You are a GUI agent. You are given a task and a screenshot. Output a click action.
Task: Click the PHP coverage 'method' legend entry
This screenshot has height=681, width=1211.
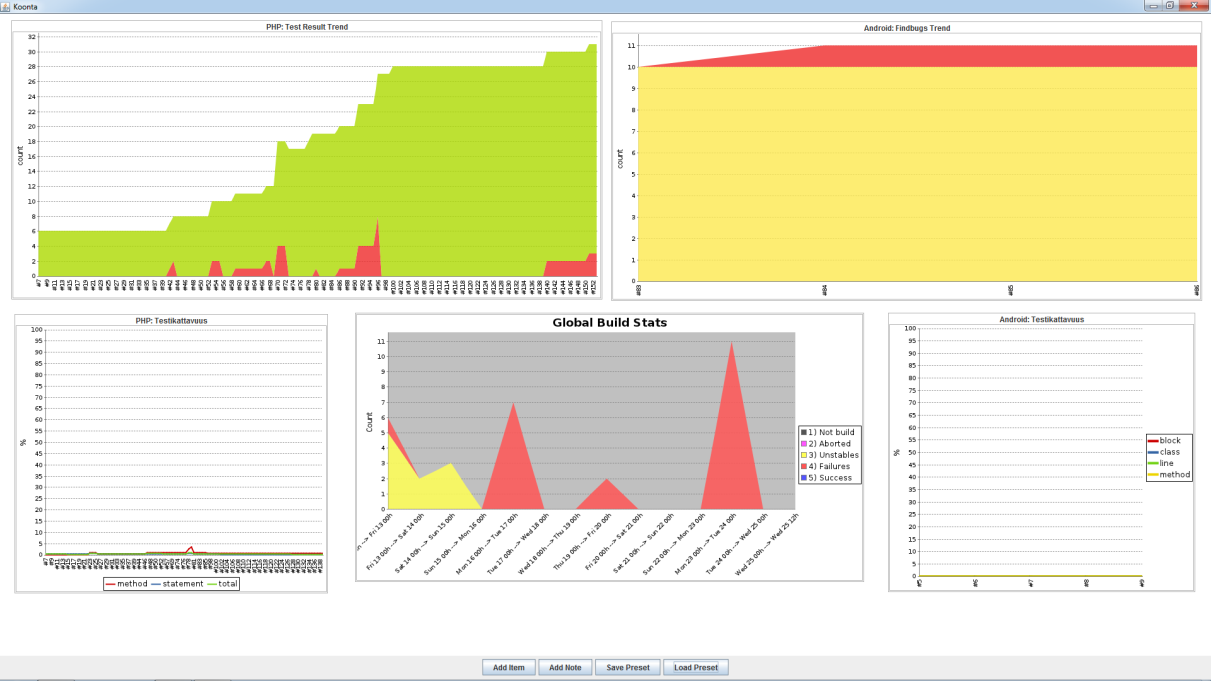click(126, 584)
